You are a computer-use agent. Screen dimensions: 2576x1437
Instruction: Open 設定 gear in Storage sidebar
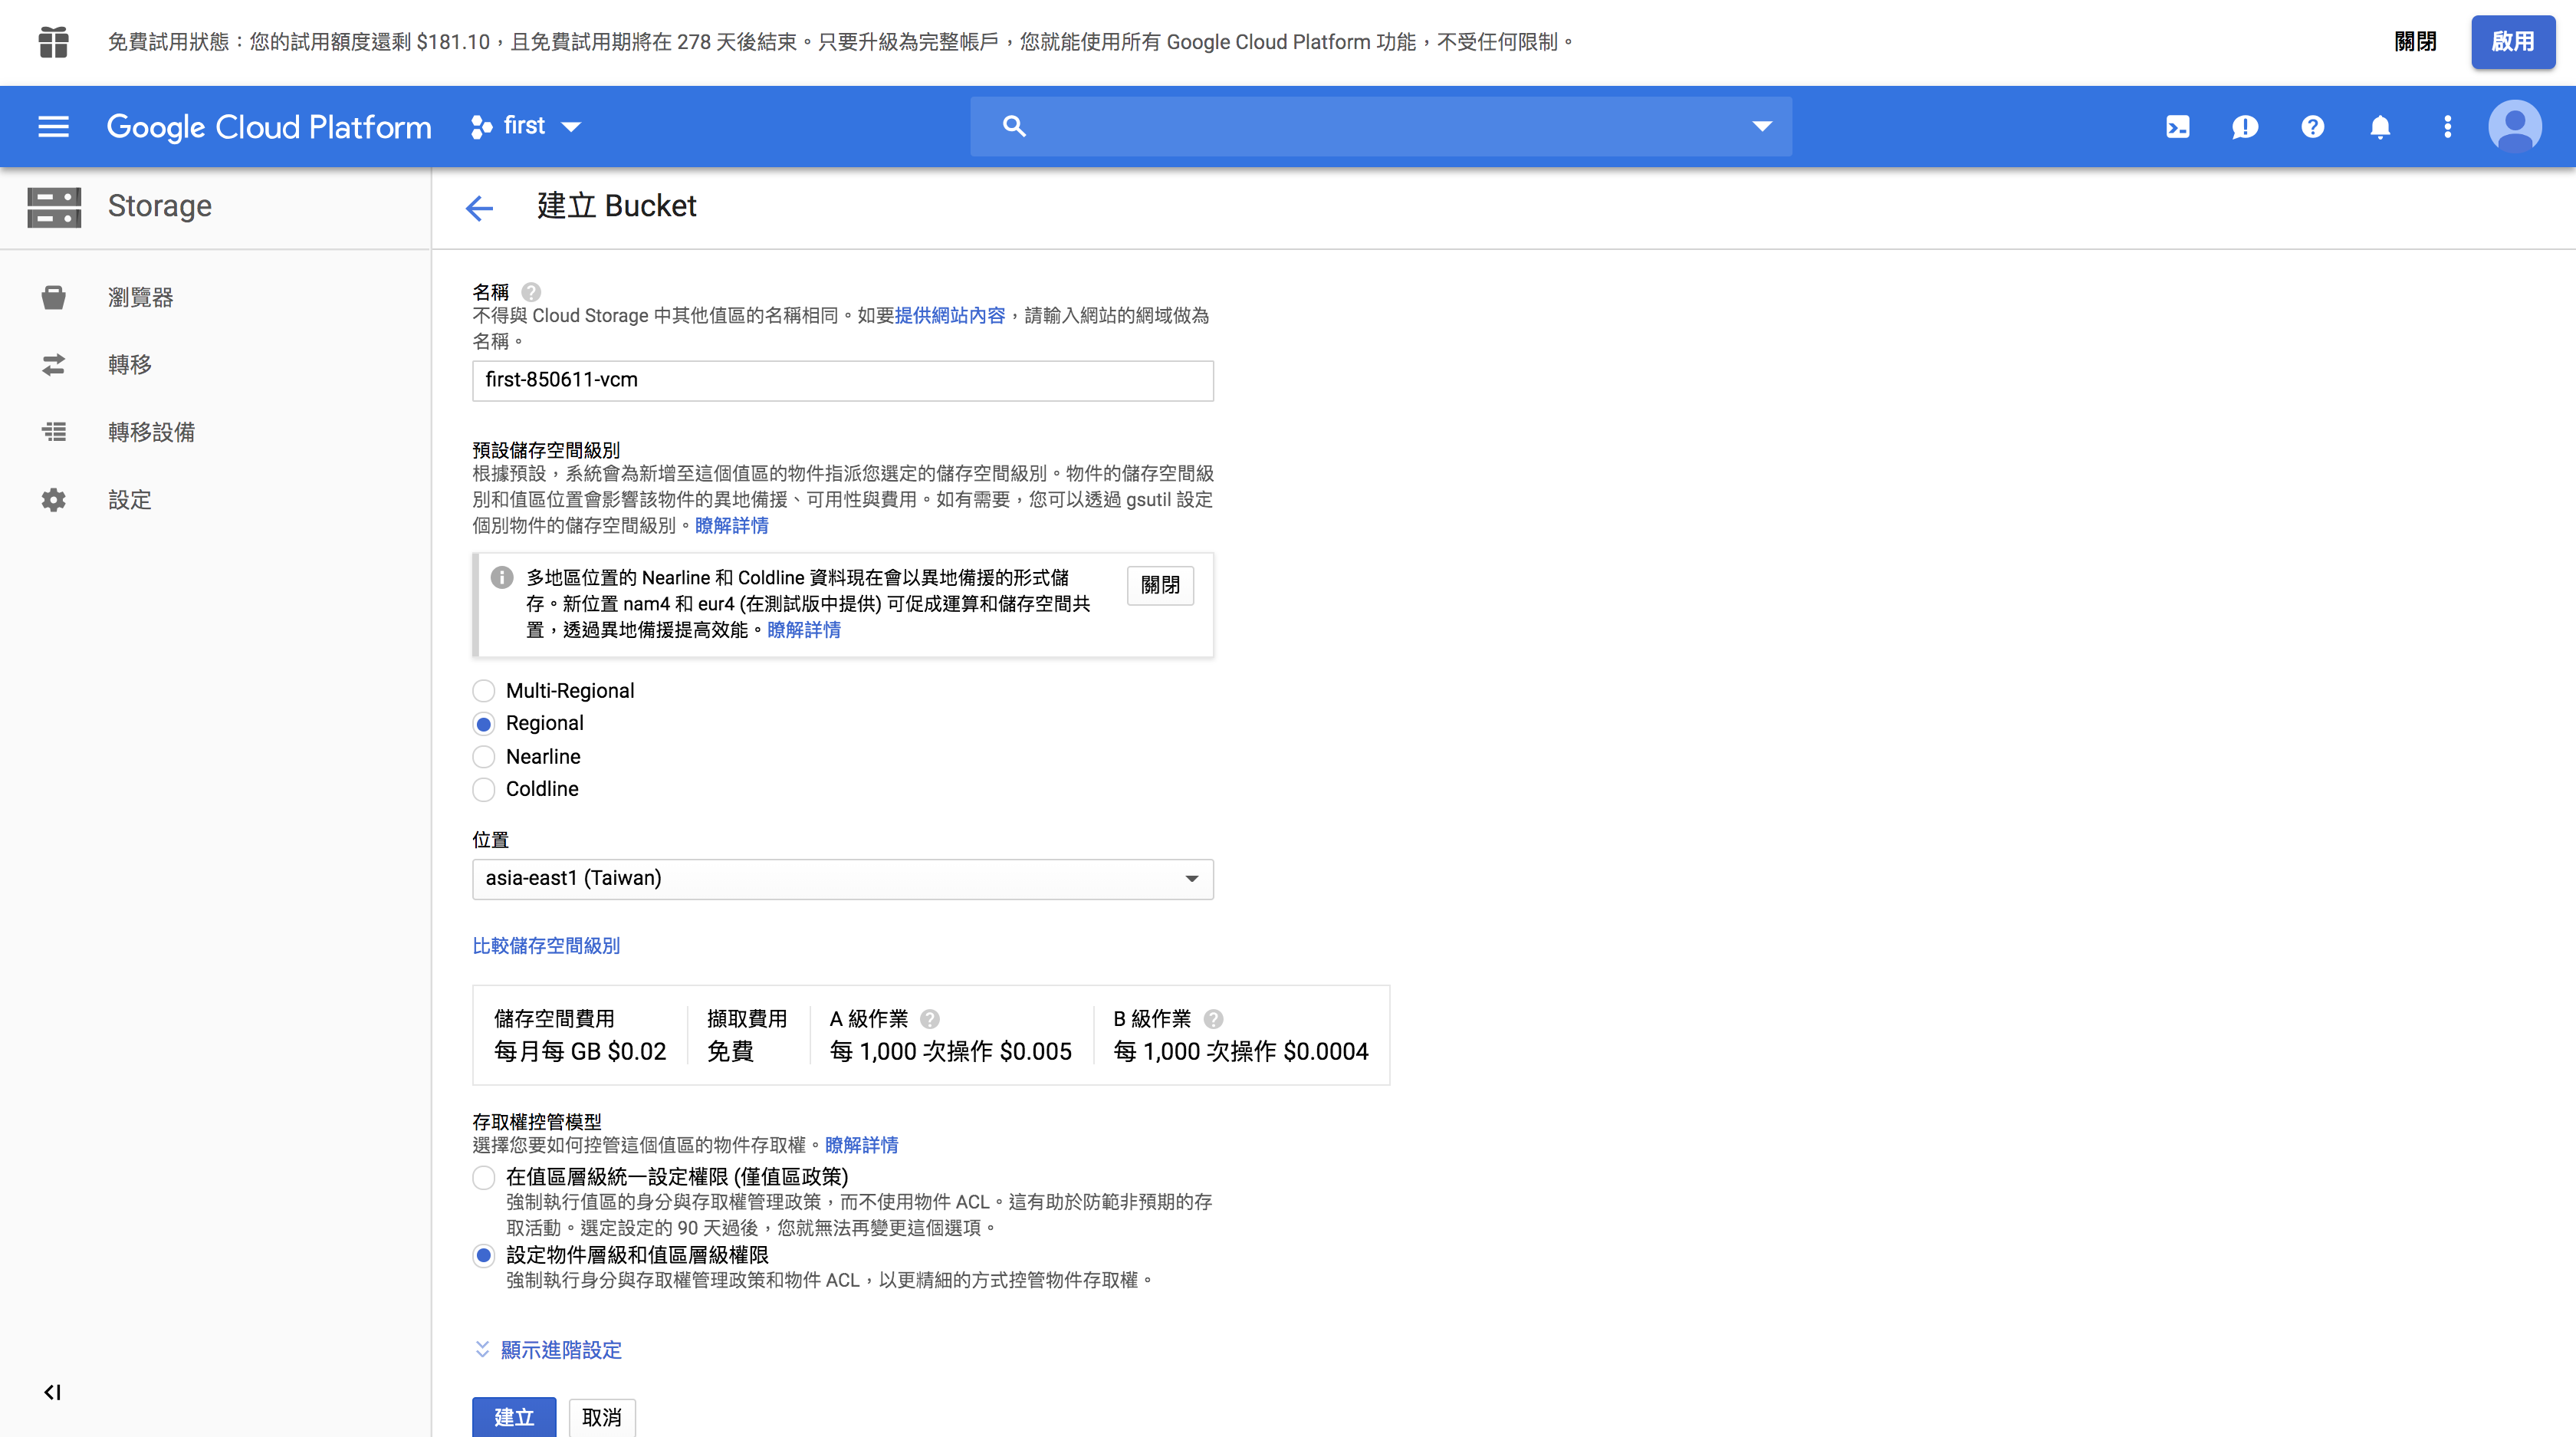tap(53, 499)
